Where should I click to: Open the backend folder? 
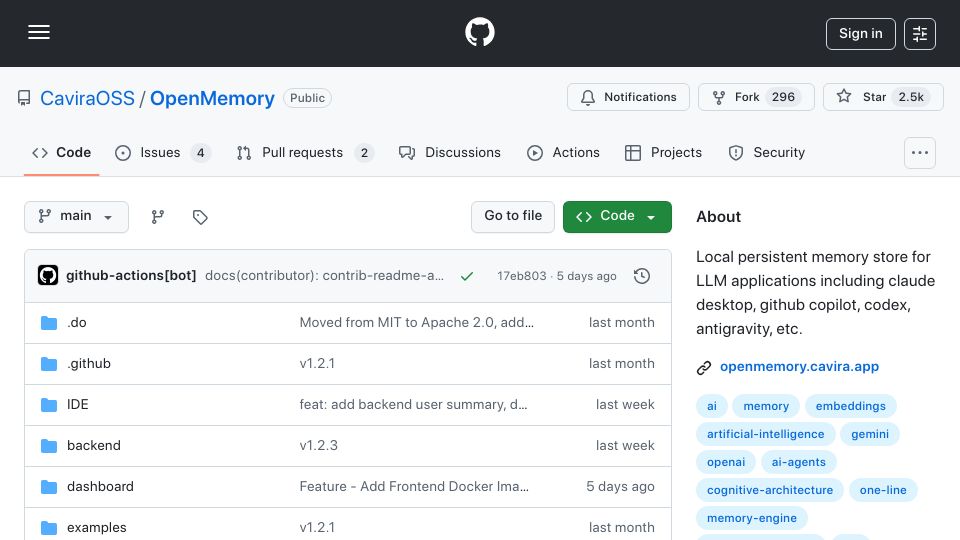94,446
